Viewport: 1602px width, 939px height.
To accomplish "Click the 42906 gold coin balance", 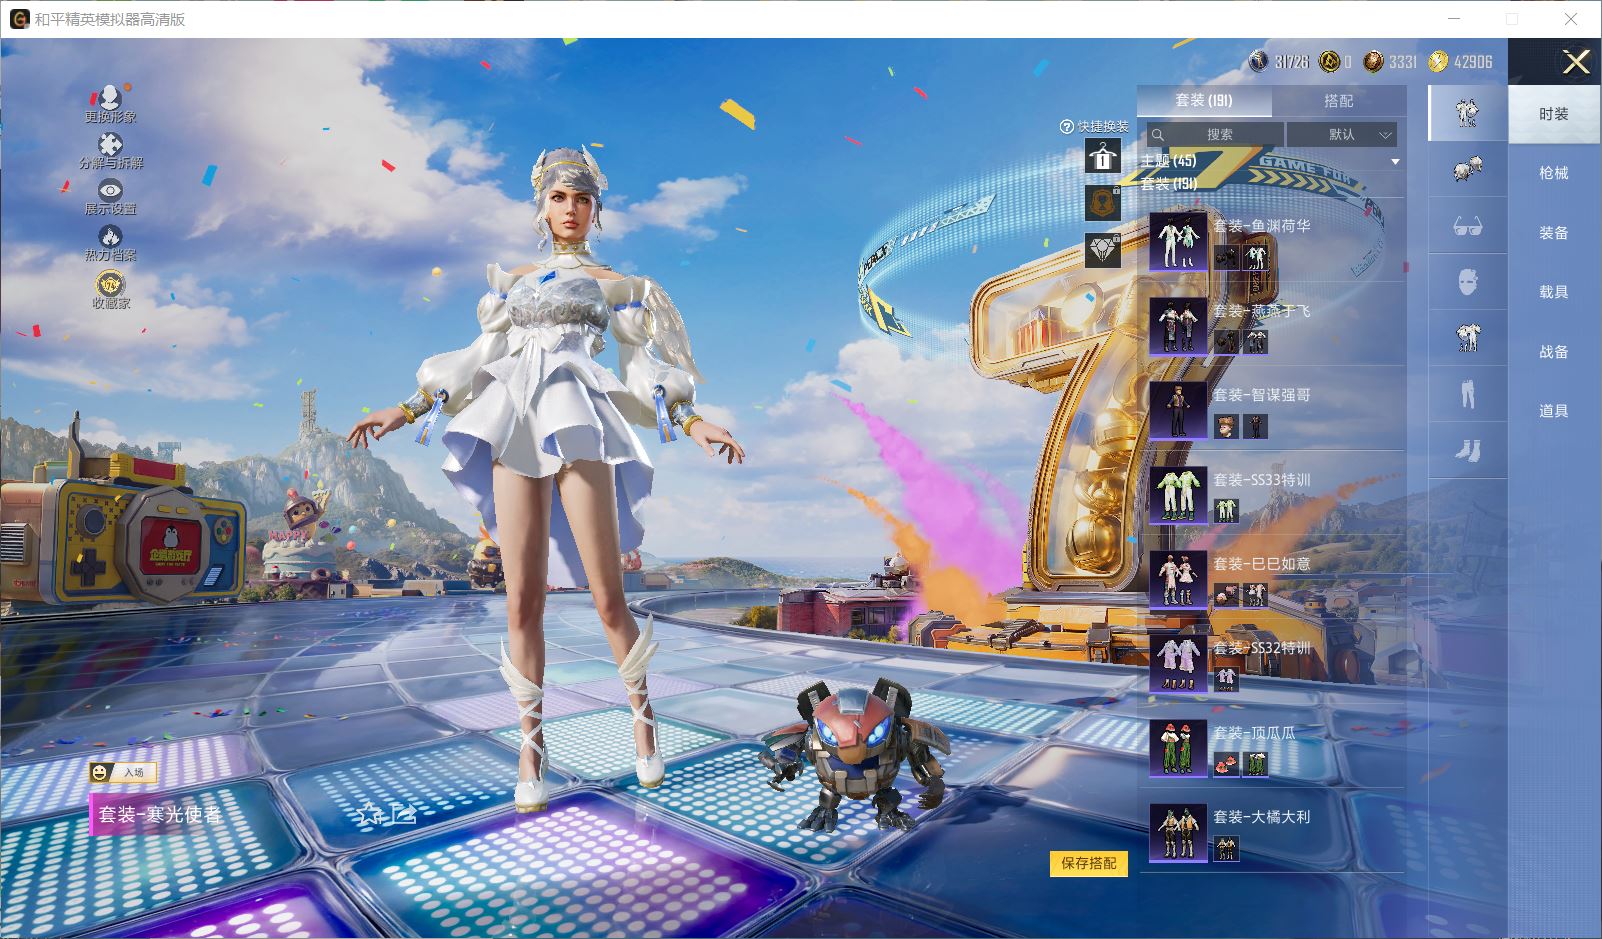I will click(1473, 62).
